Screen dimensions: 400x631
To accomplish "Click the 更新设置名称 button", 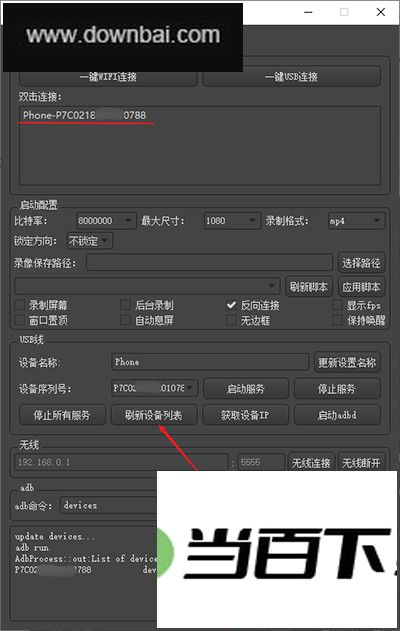I will tap(347, 362).
